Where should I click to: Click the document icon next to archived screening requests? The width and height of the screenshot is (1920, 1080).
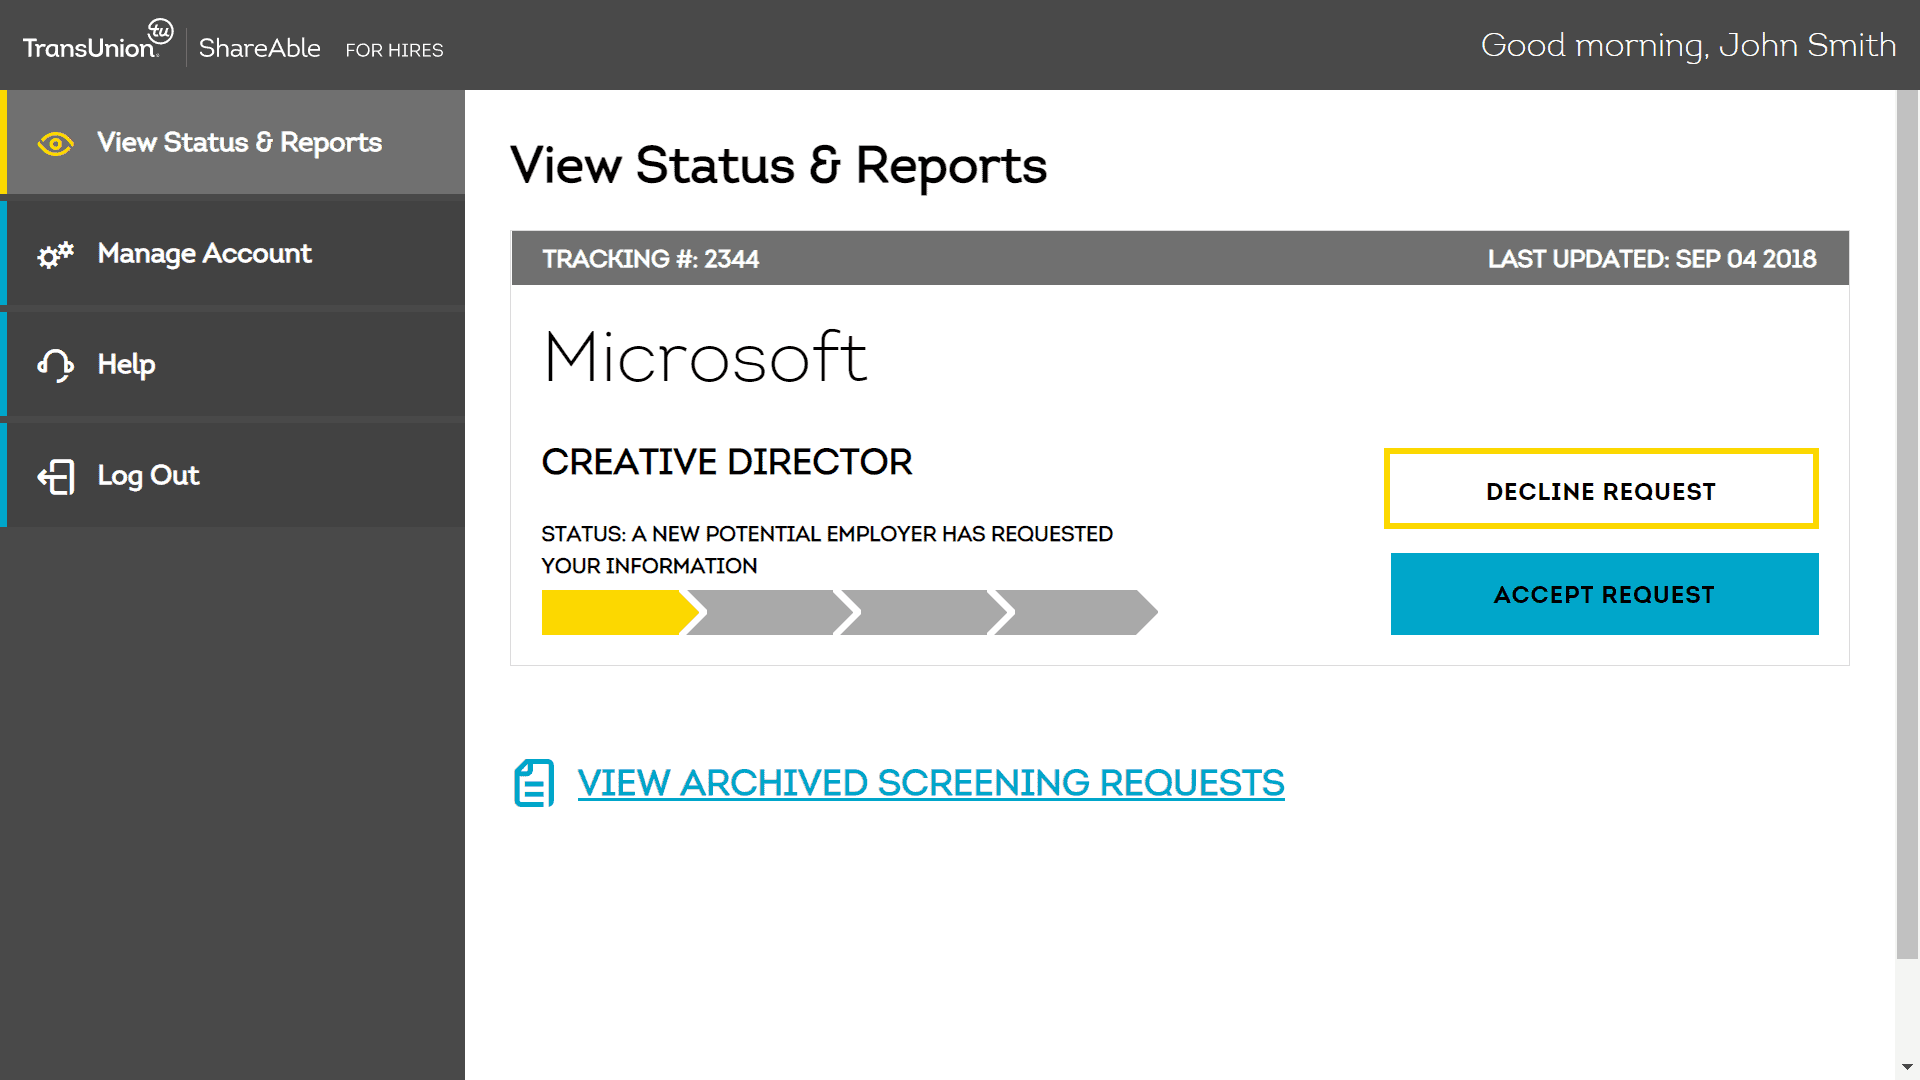tap(532, 783)
